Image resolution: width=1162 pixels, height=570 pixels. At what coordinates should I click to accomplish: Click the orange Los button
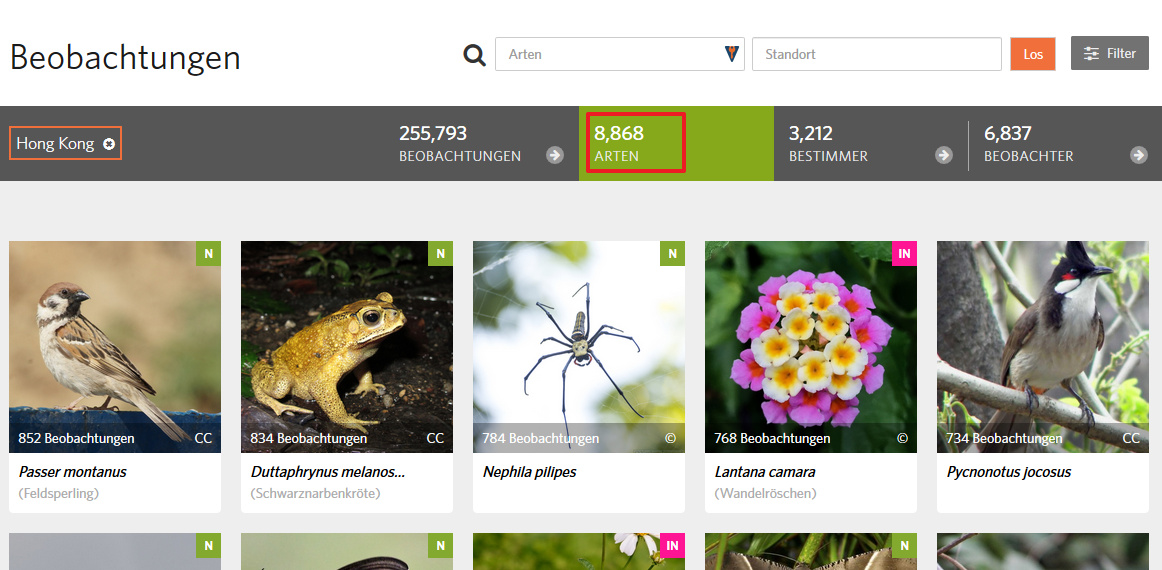coord(1032,54)
